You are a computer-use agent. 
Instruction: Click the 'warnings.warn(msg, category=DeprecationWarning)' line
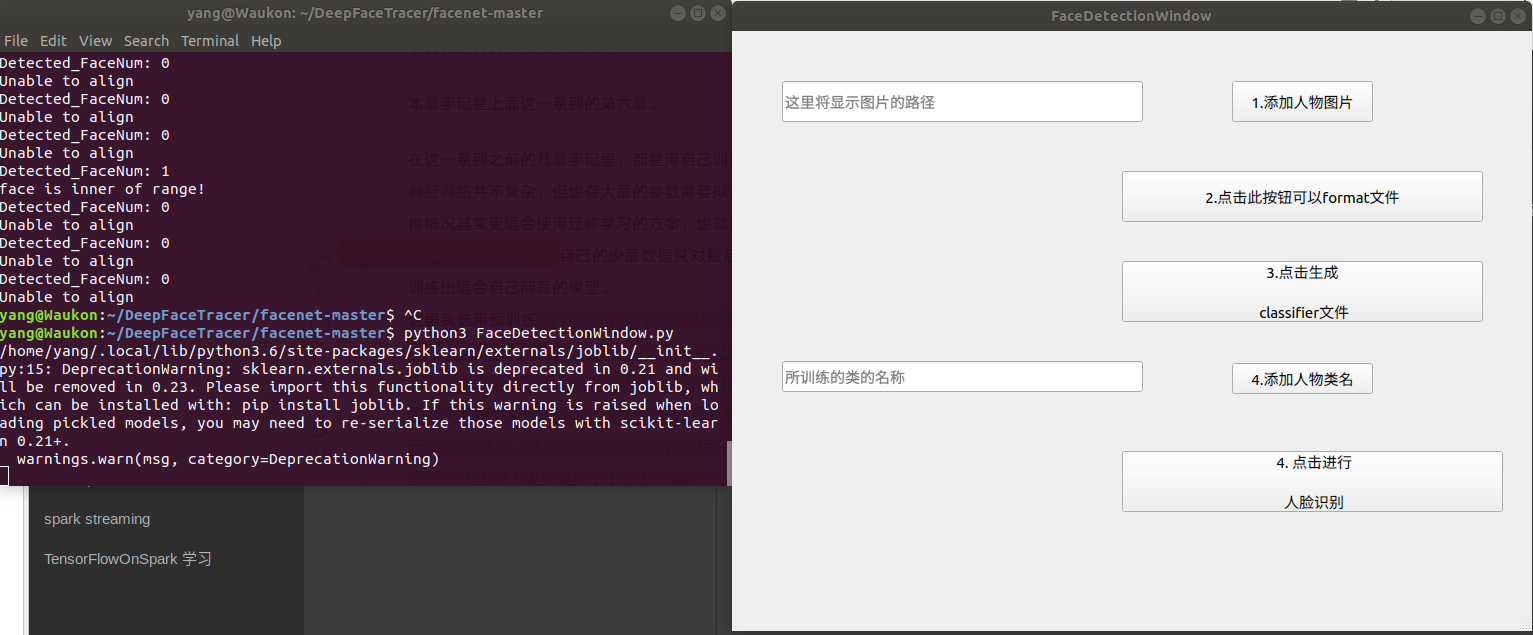tap(228, 459)
